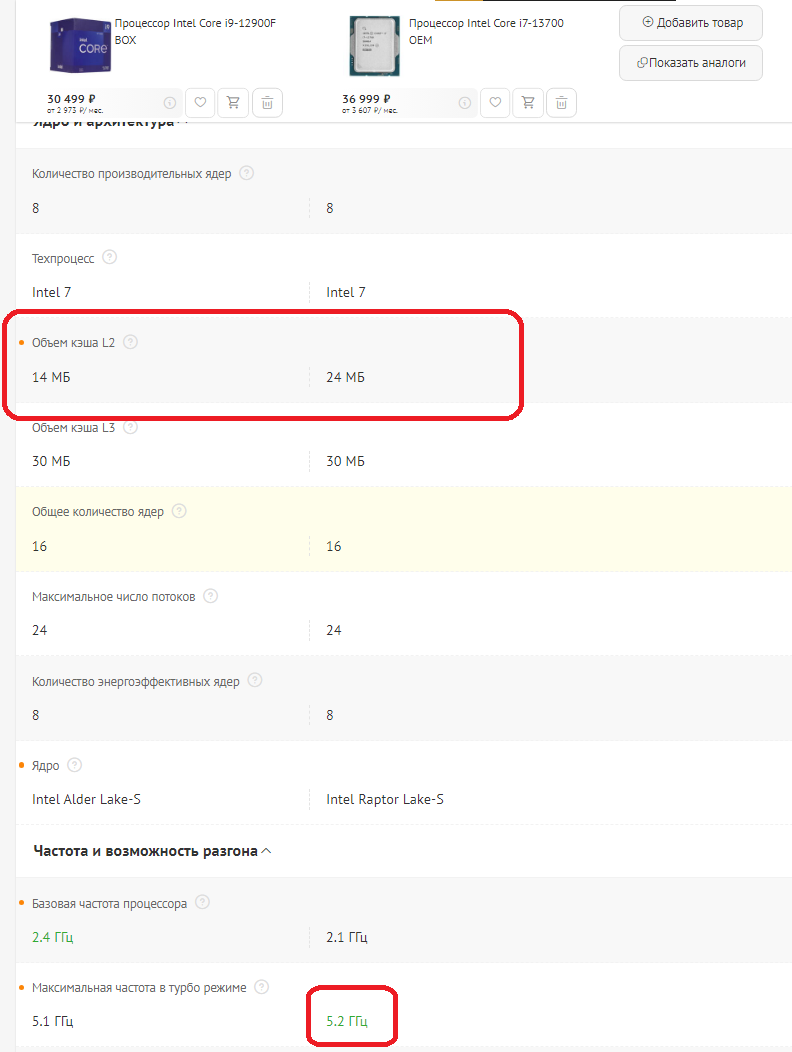
Task: Show help for Количество производительных ядер
Action: [247, 172]
